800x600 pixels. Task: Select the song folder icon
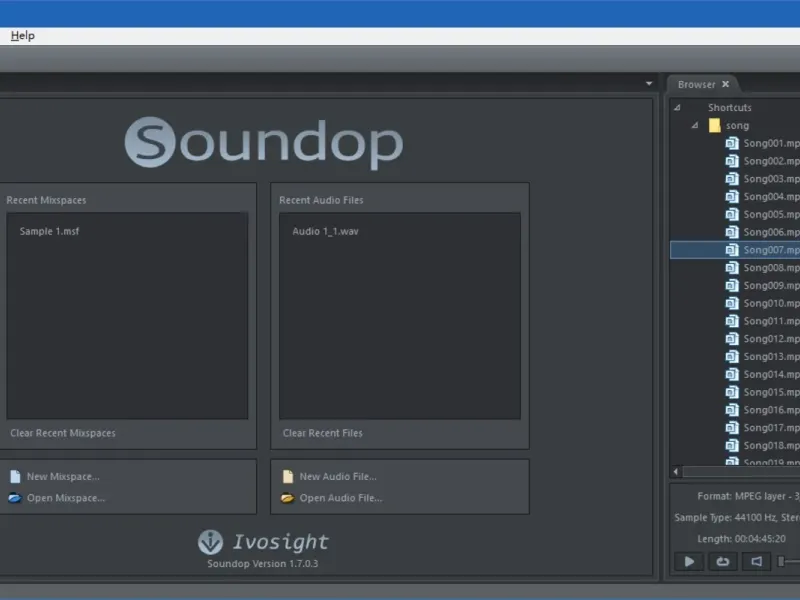(x=714, y=125)
